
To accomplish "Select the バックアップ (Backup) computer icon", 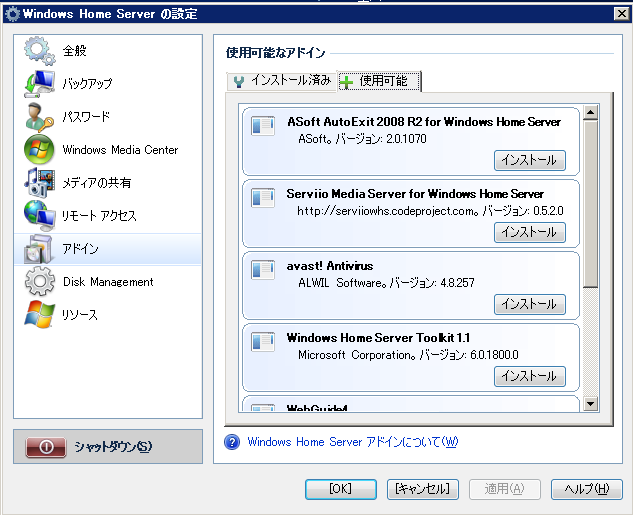I will (39, 84).
